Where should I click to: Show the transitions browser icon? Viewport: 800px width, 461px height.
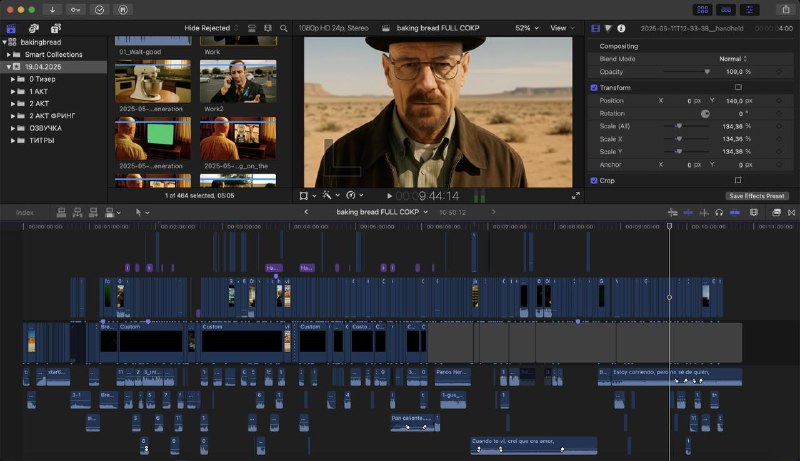(791, 212)
